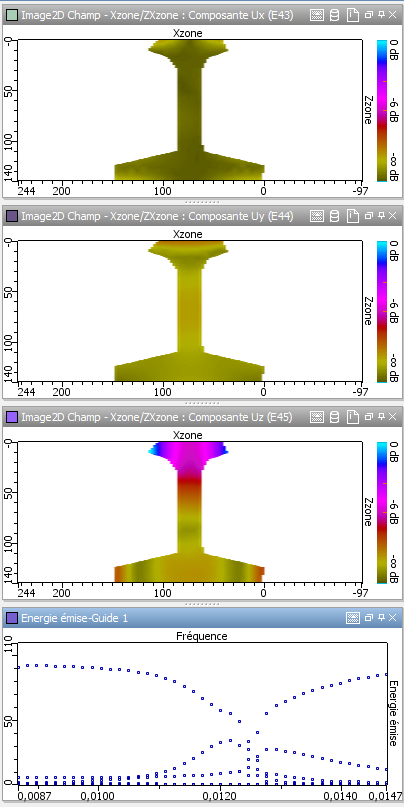Restore/float the Composante Ux panel window

click(x=369, y=15)
